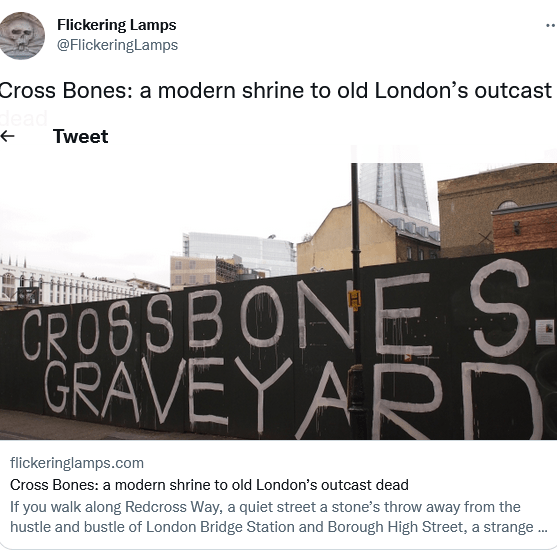Click the faded word 'dead' under the tweet
The height and width of the screenshot is (557, 557).
[23, 118]
